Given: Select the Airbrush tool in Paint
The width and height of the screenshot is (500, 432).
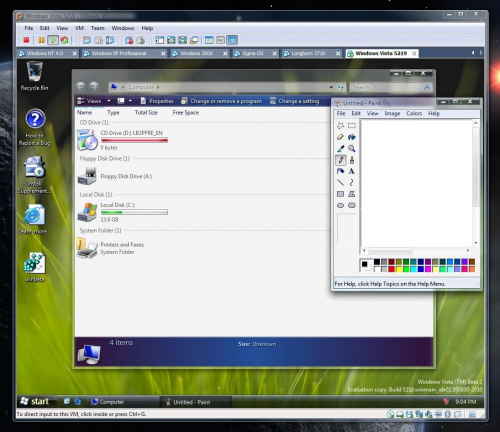Looking at the screenshot, I should coord(340,171).
